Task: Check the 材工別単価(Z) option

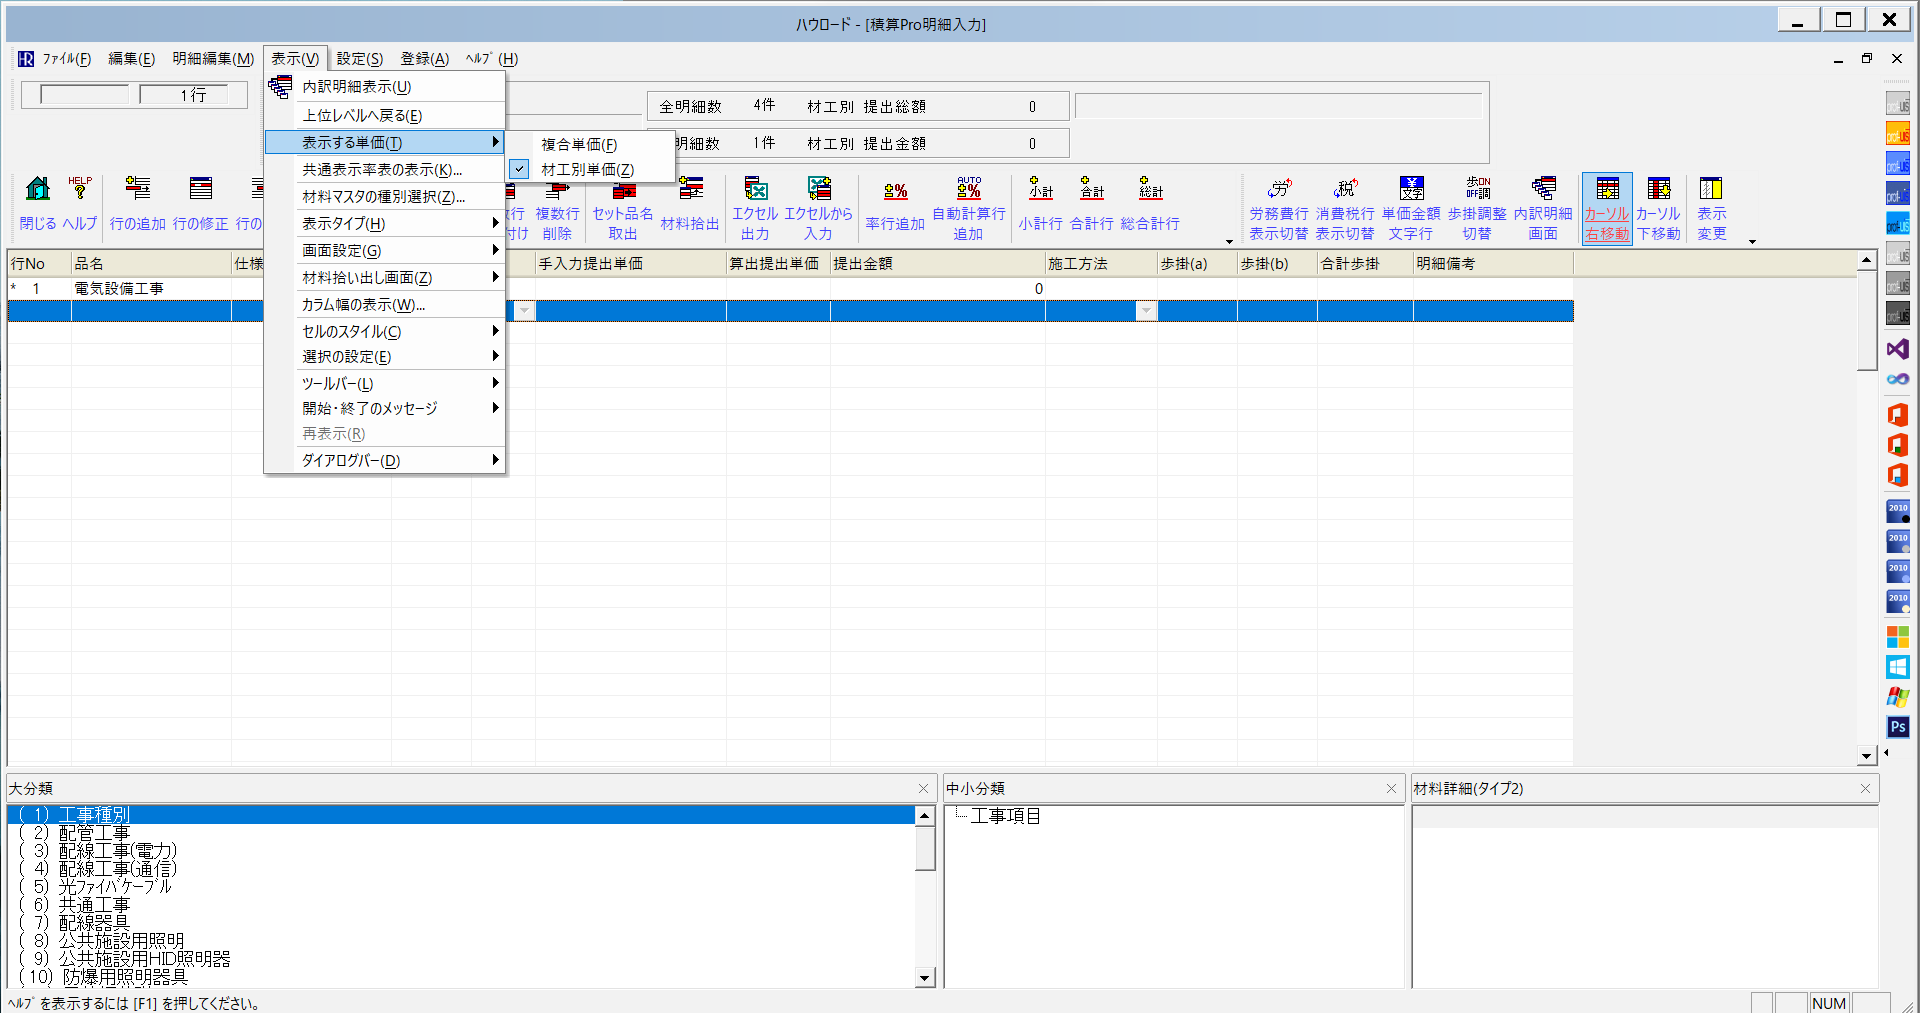Action: (587, 170)
